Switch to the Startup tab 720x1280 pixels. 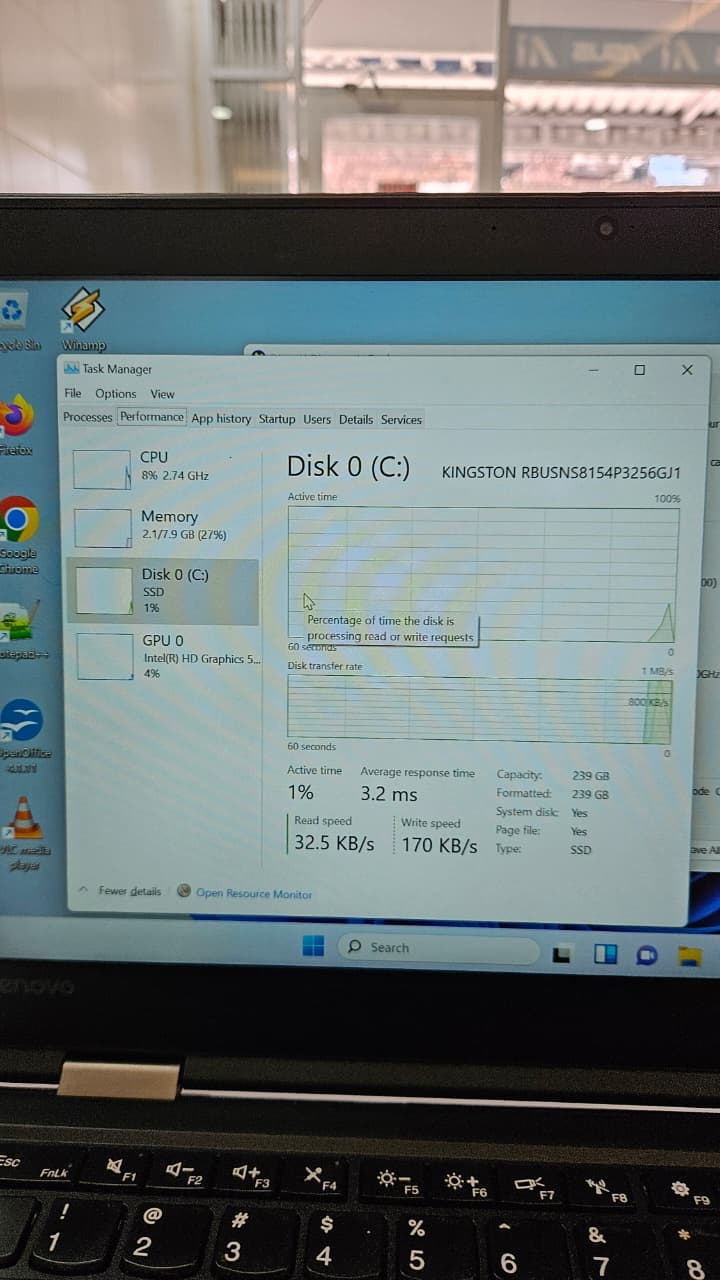pos(277,419)
